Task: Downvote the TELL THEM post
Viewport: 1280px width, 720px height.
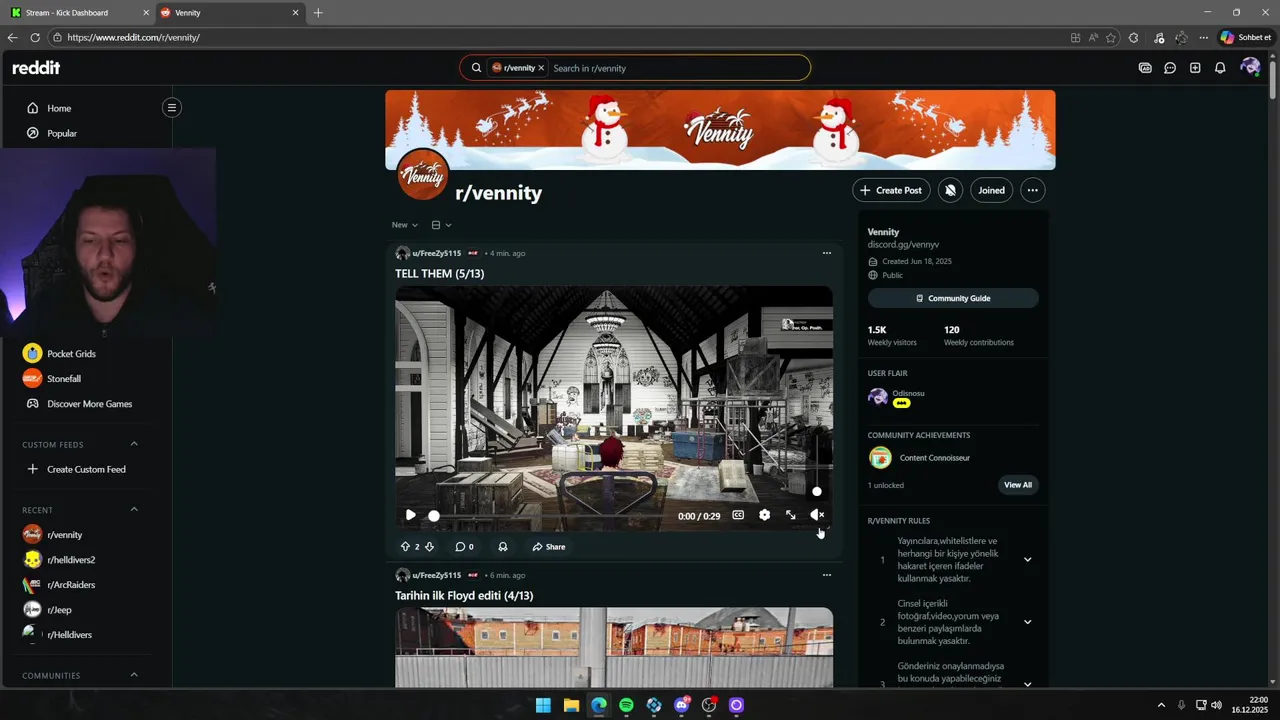Action: tap(429, 547)
